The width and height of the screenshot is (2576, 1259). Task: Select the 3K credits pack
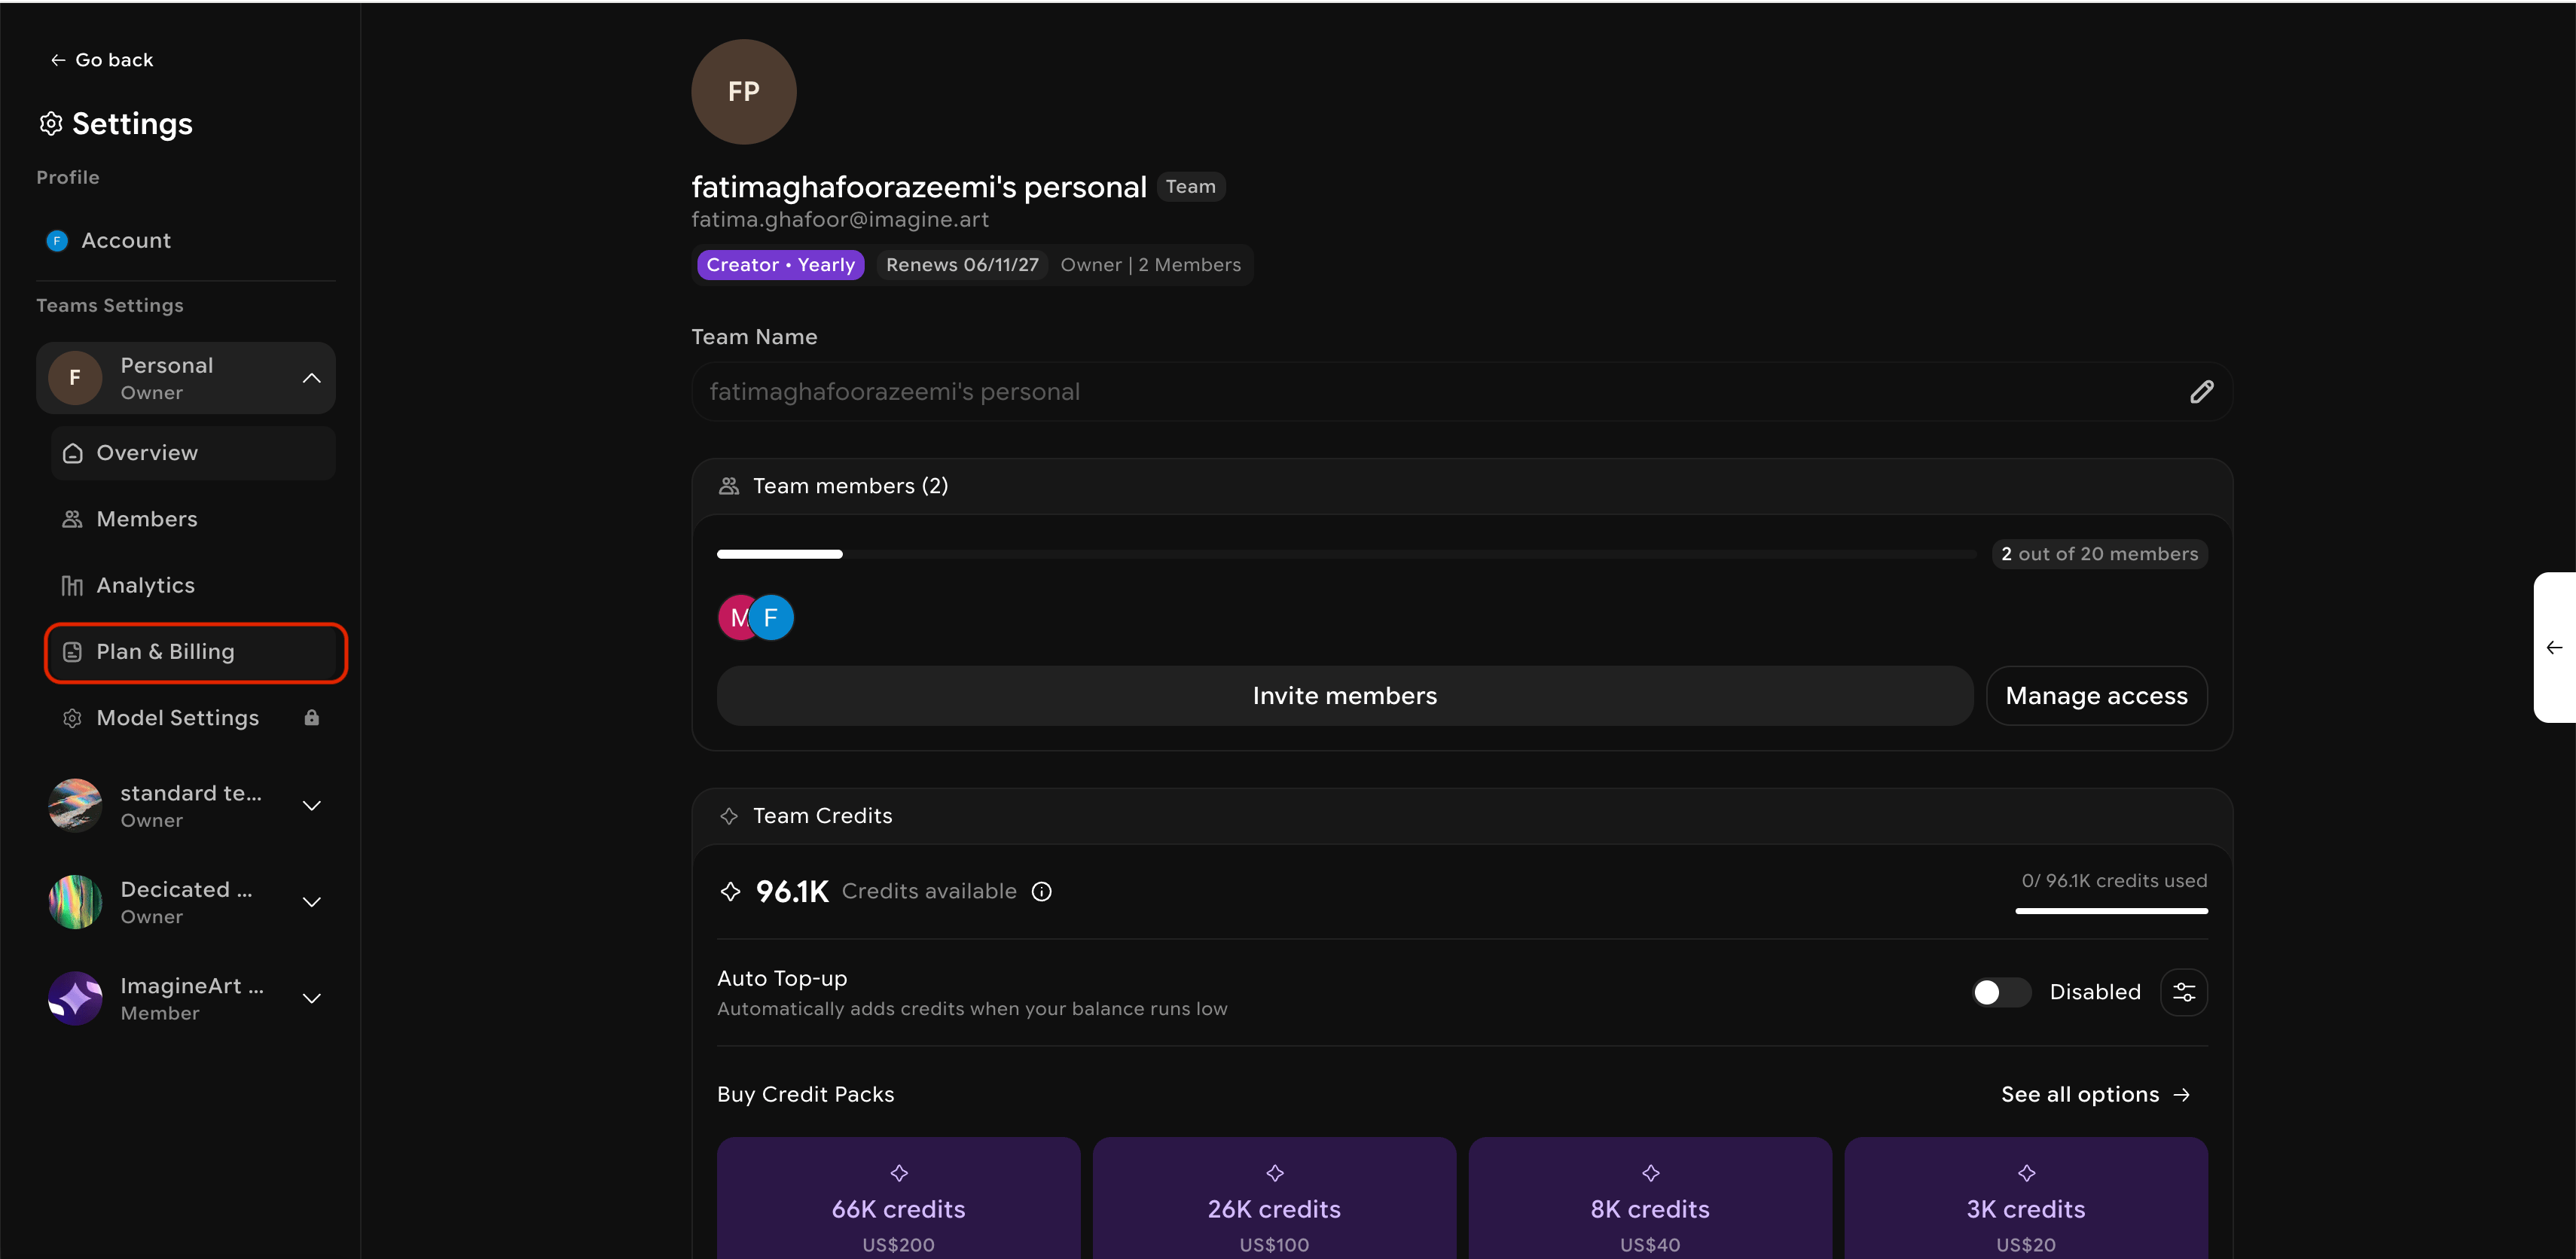(x=2026, y=1198)
